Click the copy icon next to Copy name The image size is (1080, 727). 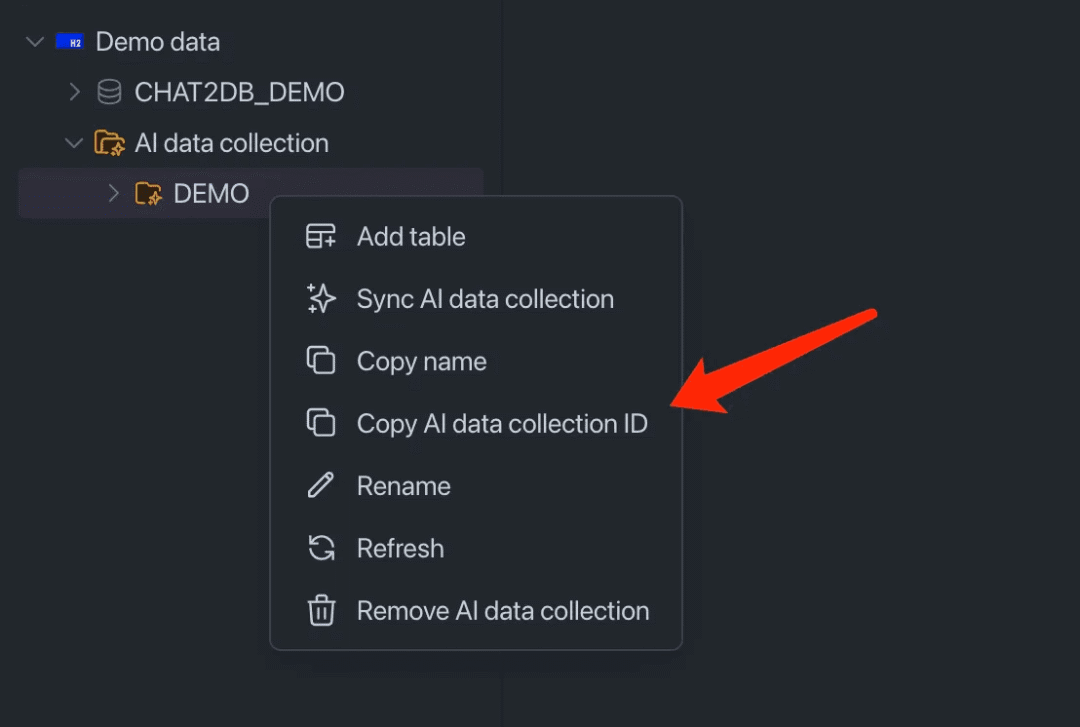click(x=321, y=361)
